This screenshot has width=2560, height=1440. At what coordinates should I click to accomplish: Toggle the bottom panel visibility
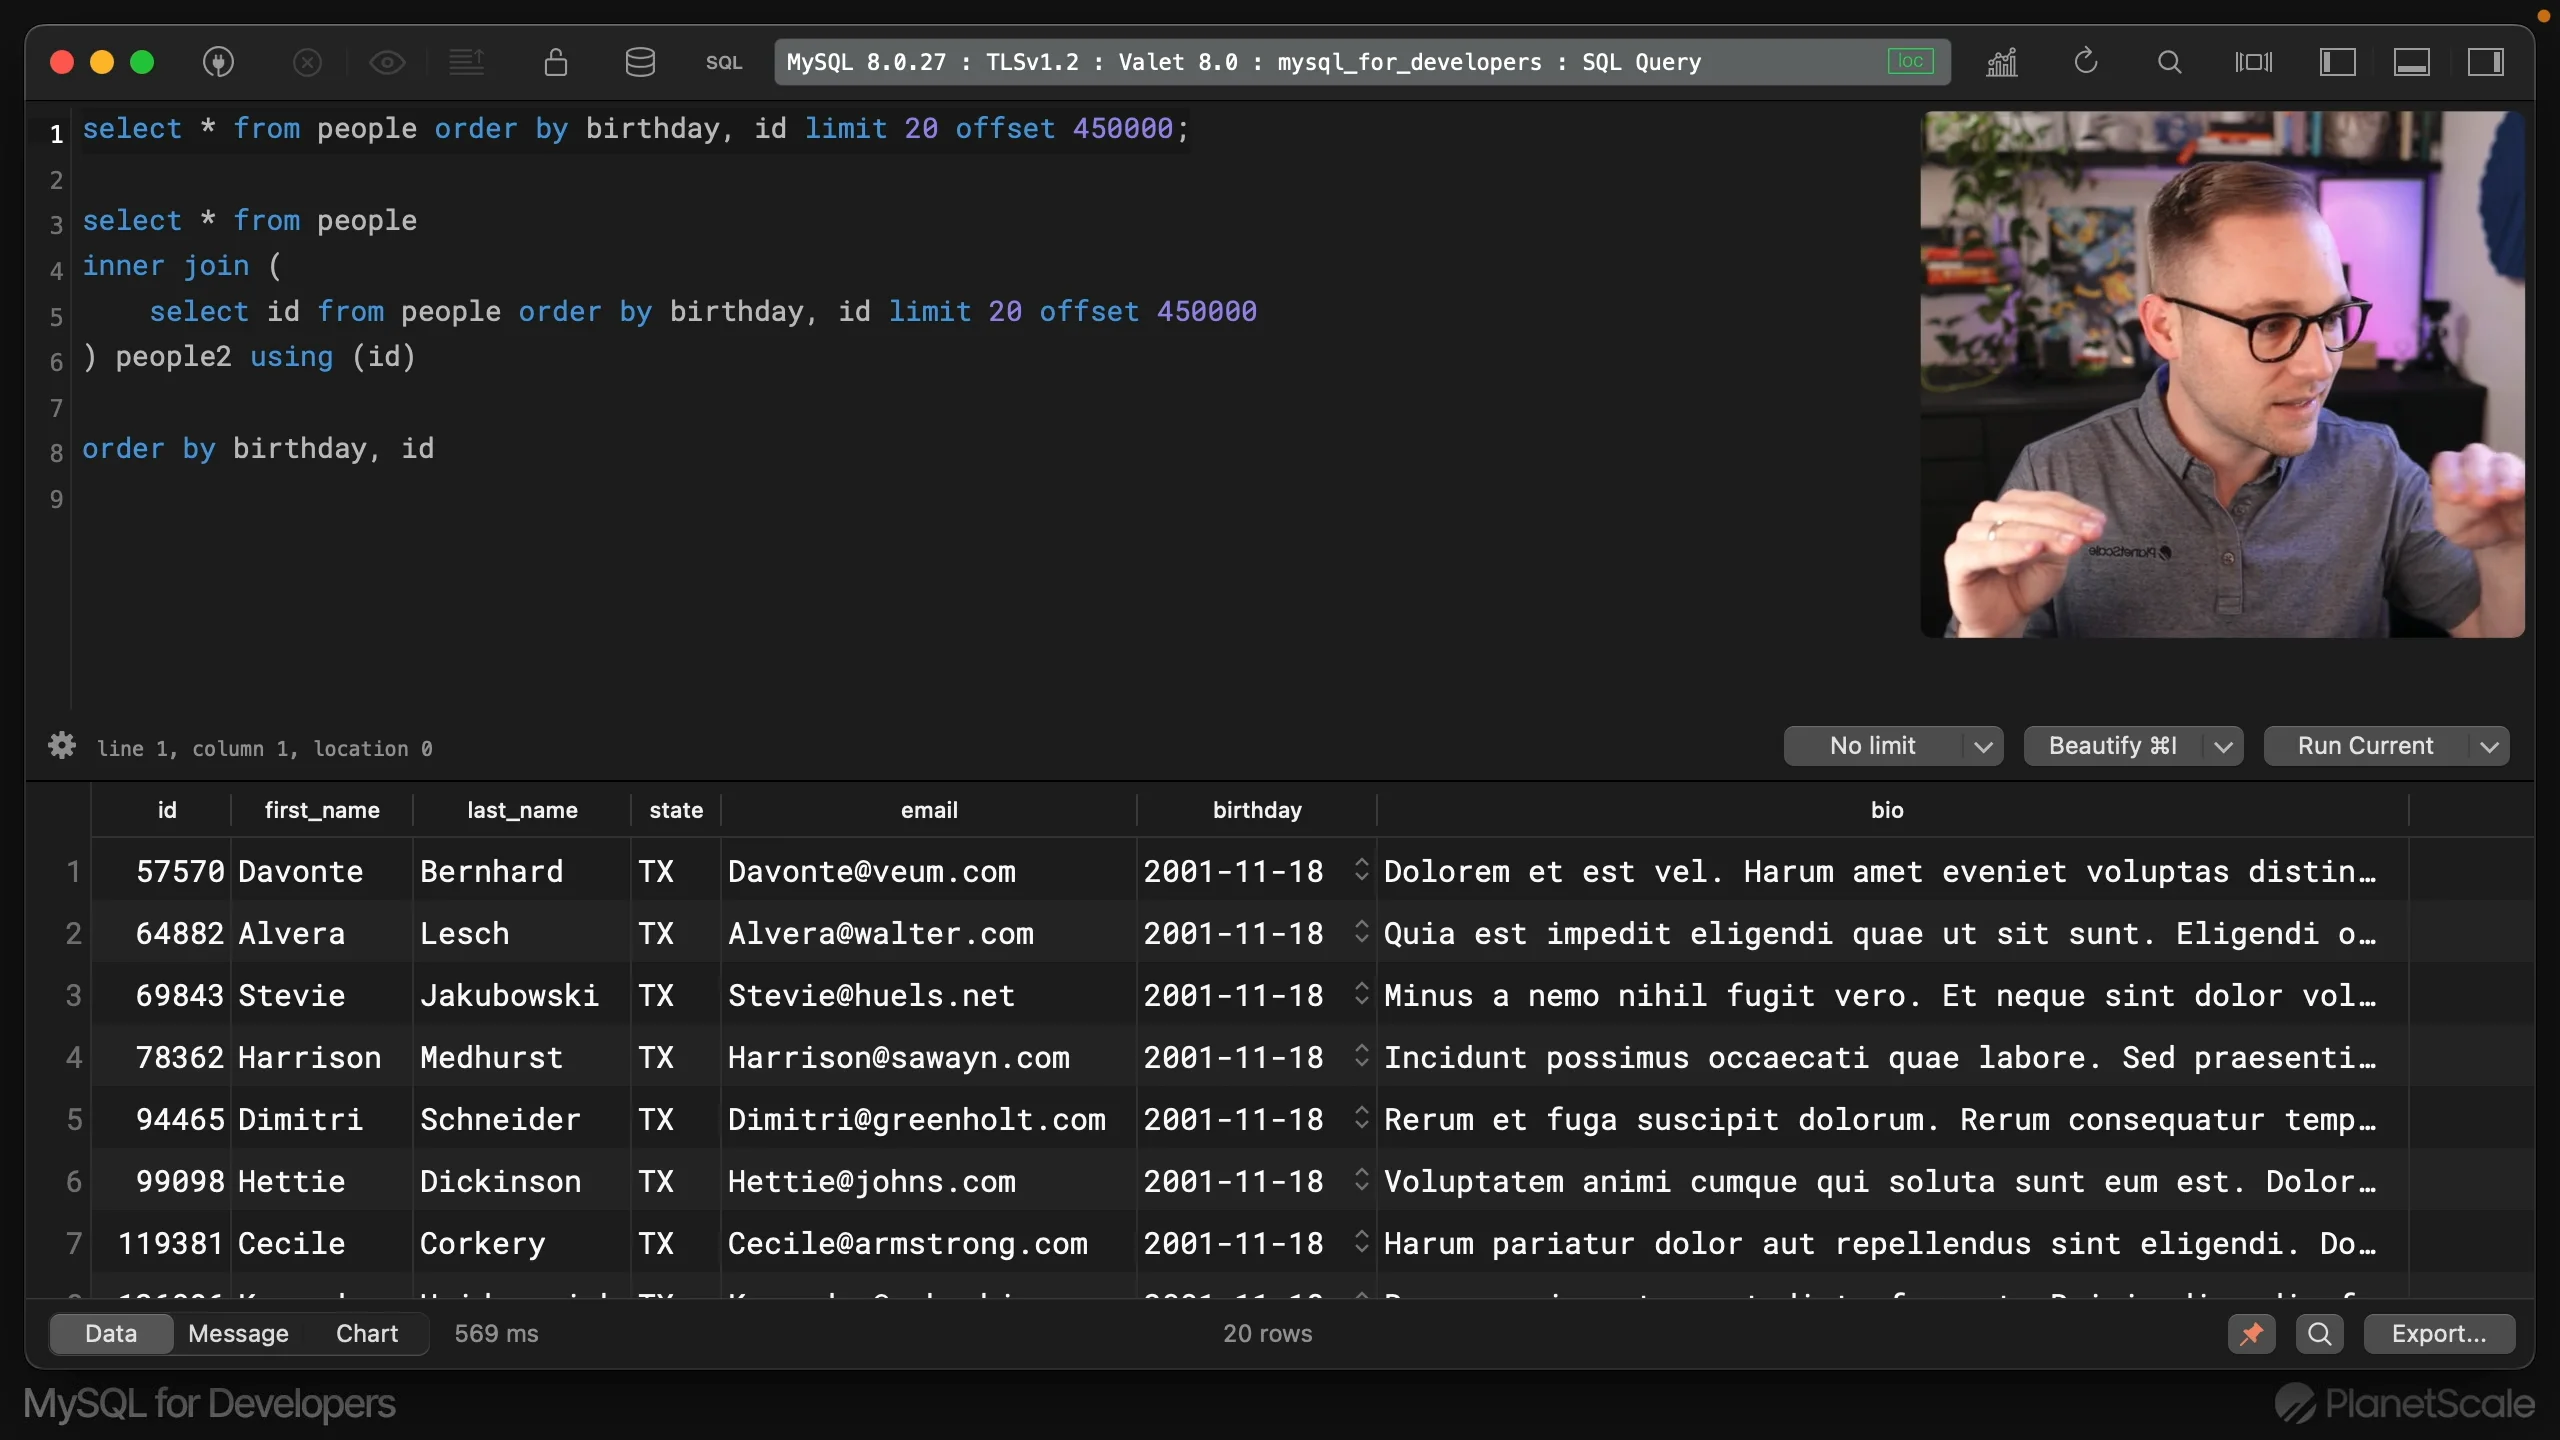click(x=2412, y=62)
